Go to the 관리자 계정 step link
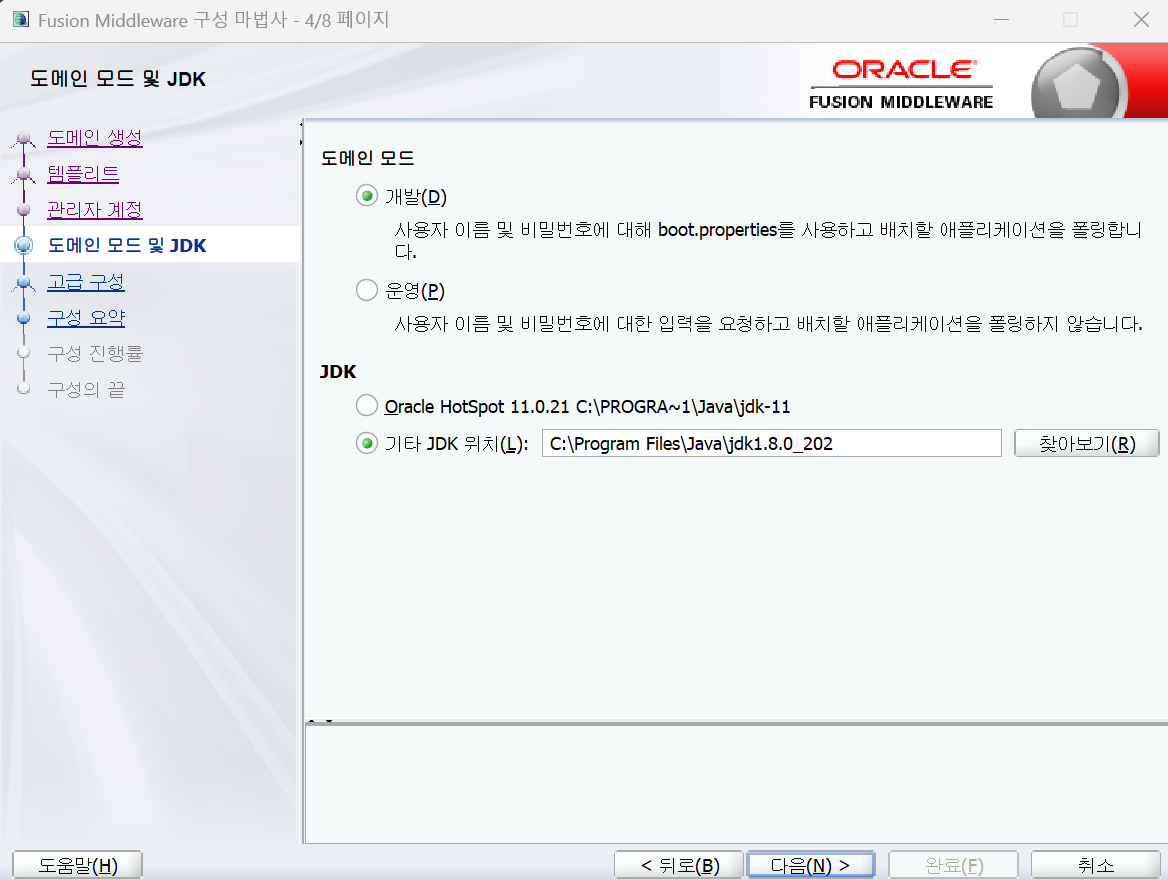 pyautogui.click(x=95, y=209)
